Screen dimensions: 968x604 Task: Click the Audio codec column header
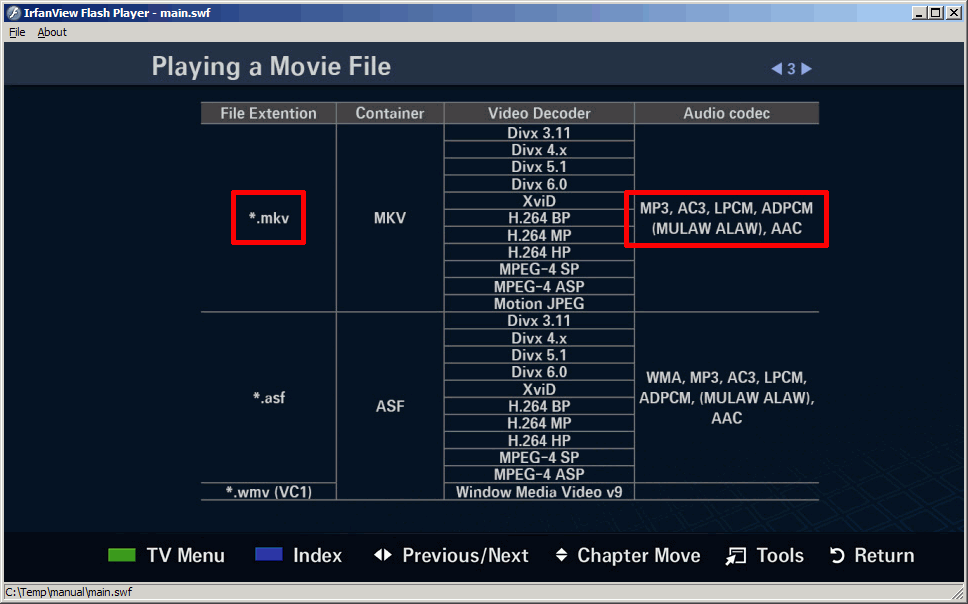point(727,113)
